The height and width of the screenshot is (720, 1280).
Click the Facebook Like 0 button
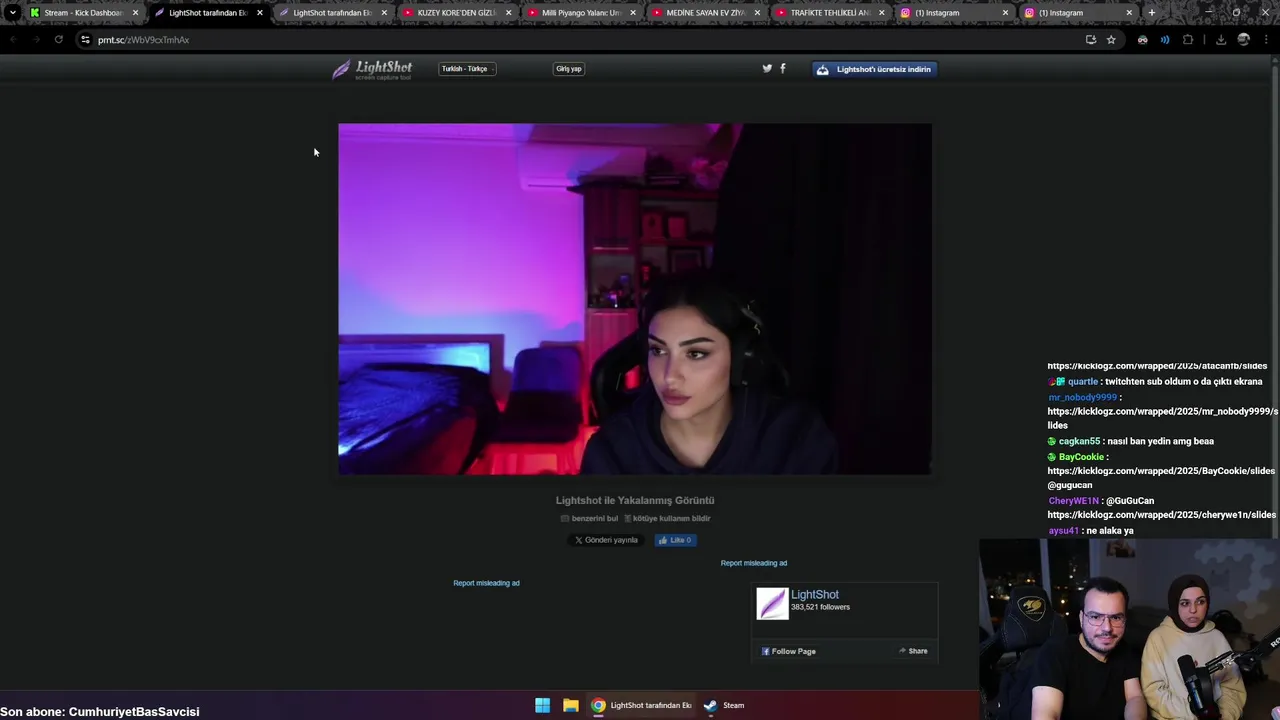675,540
